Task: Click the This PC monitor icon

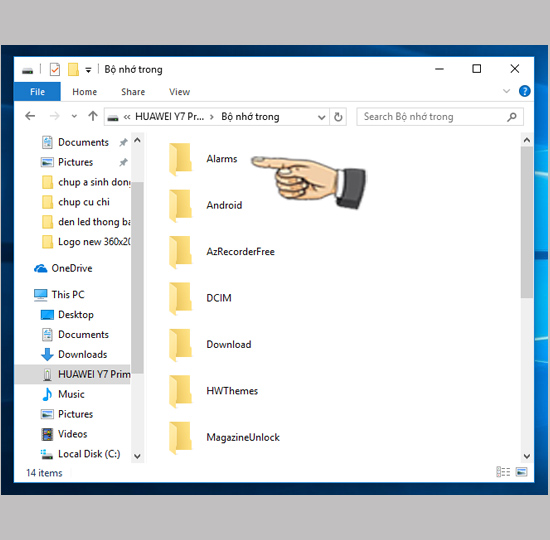Action: pyautogui.click(x=41, y=295)
